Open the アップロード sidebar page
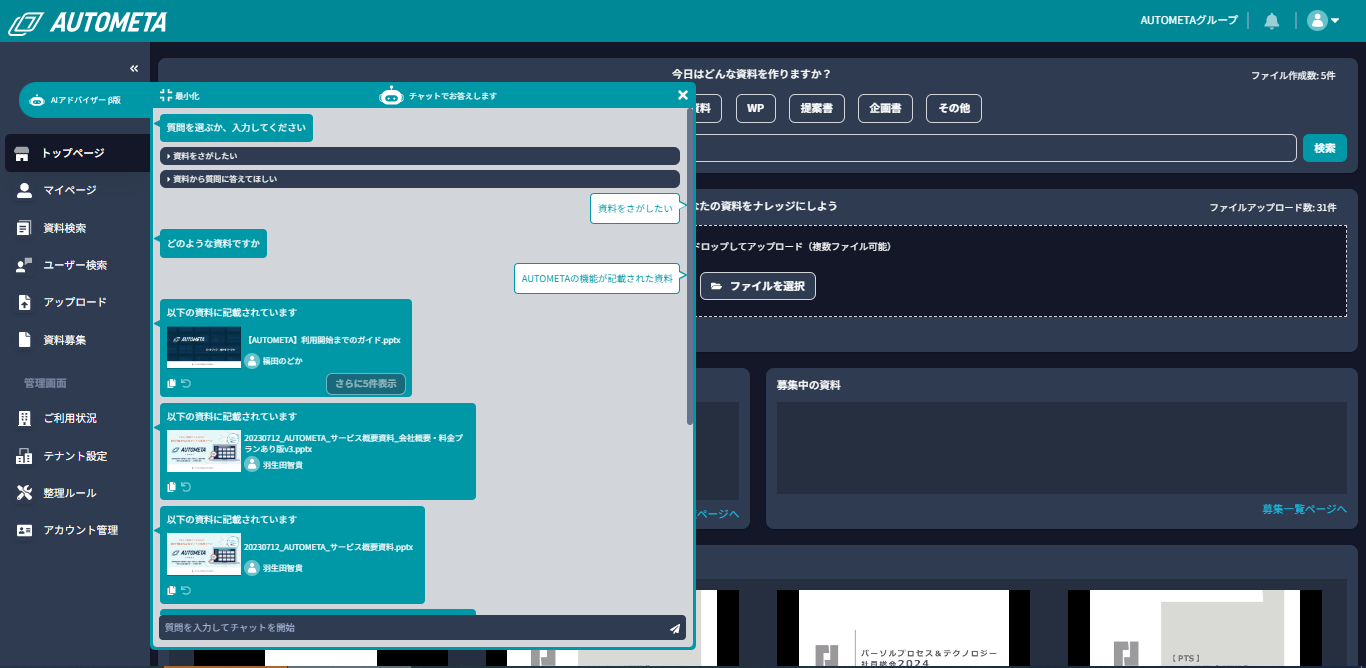 77,302
